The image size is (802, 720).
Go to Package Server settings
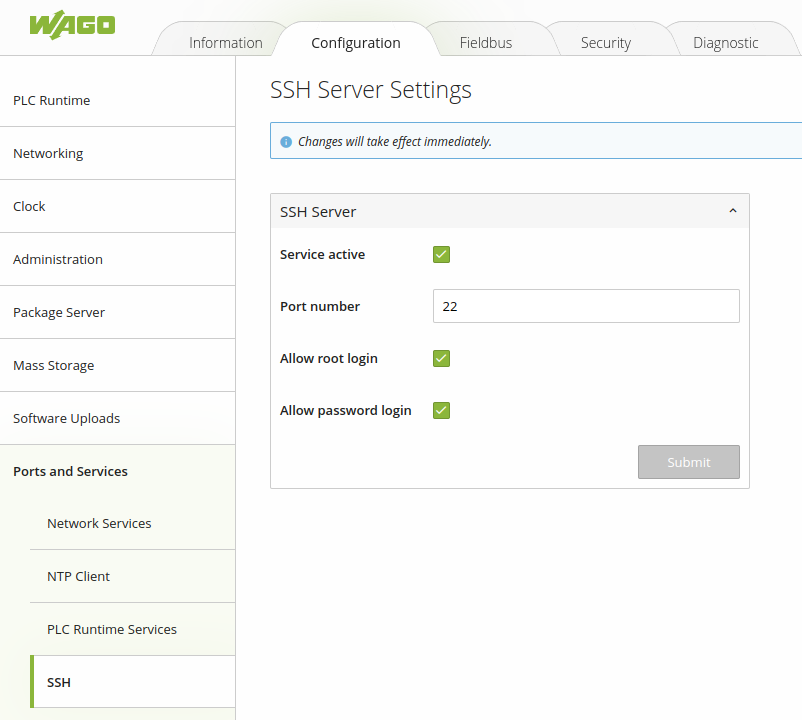click(x=59, y=312)
